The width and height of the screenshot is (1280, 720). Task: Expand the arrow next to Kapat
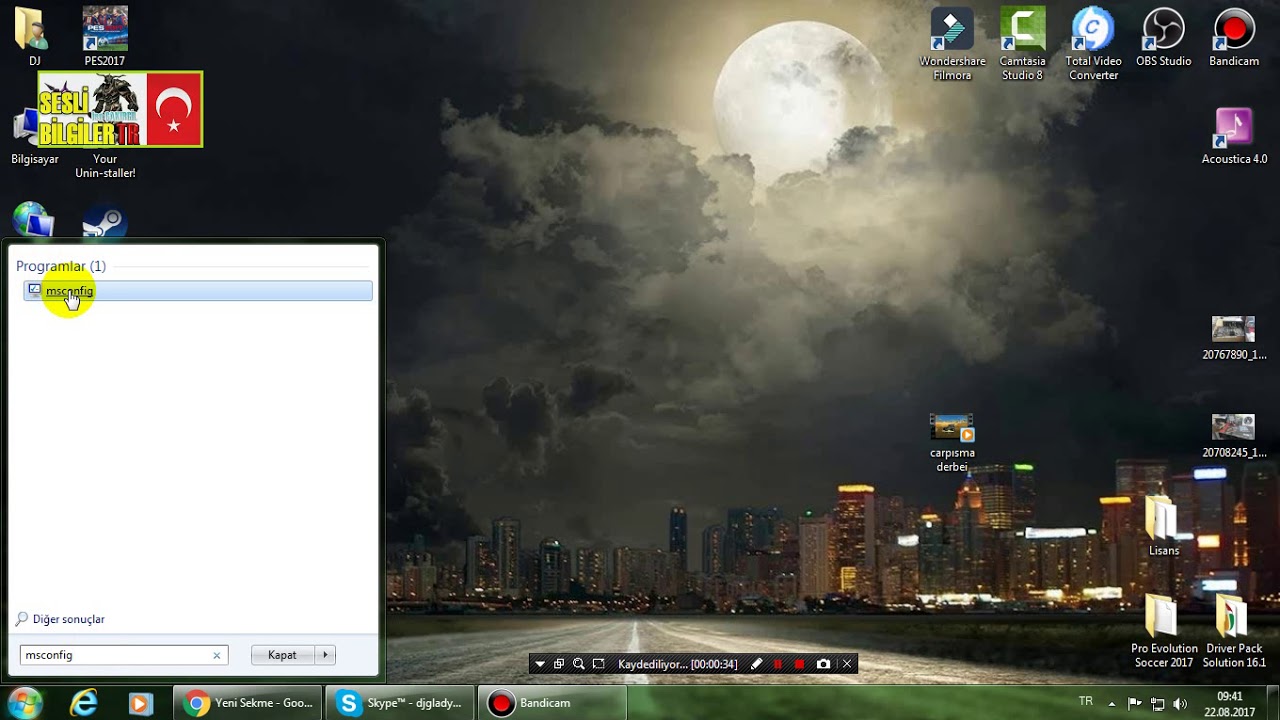pos(325,655)
